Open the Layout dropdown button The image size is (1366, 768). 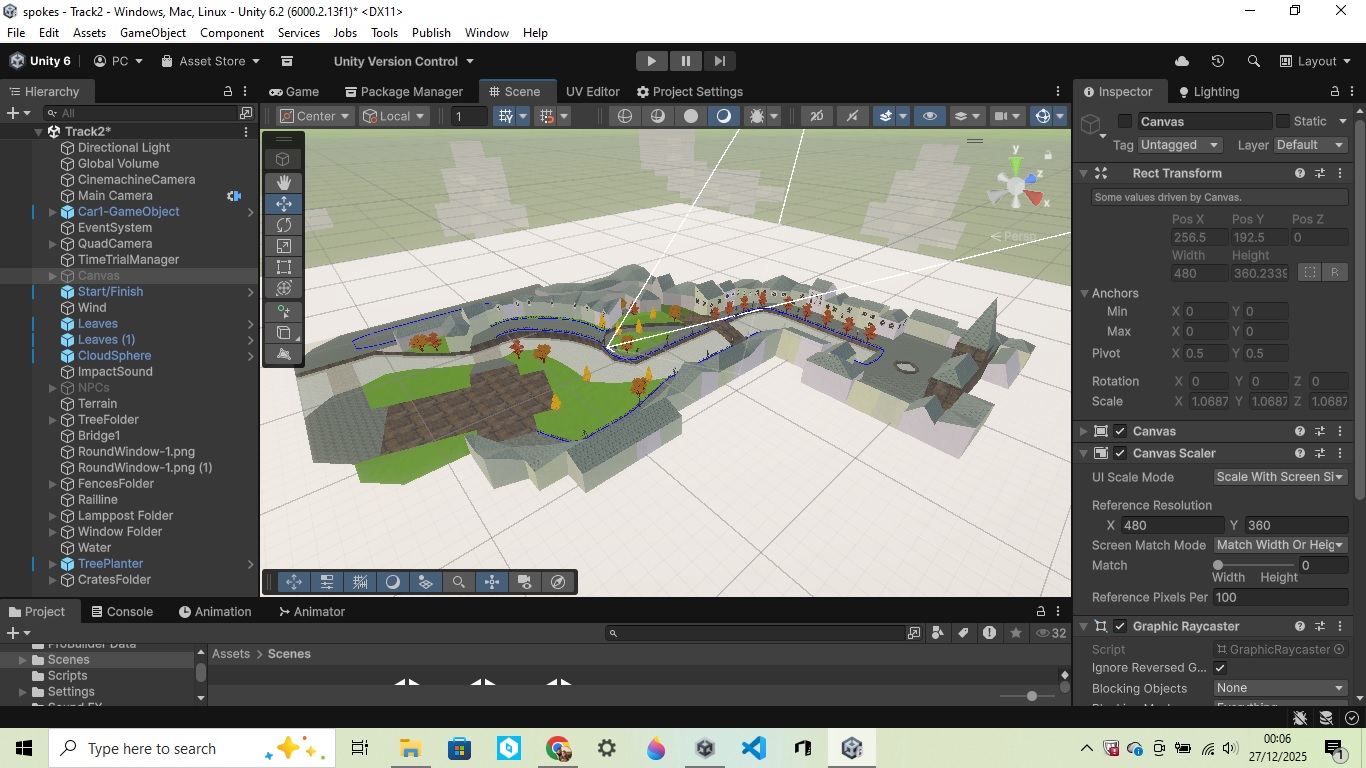(x=1315, y=61)
